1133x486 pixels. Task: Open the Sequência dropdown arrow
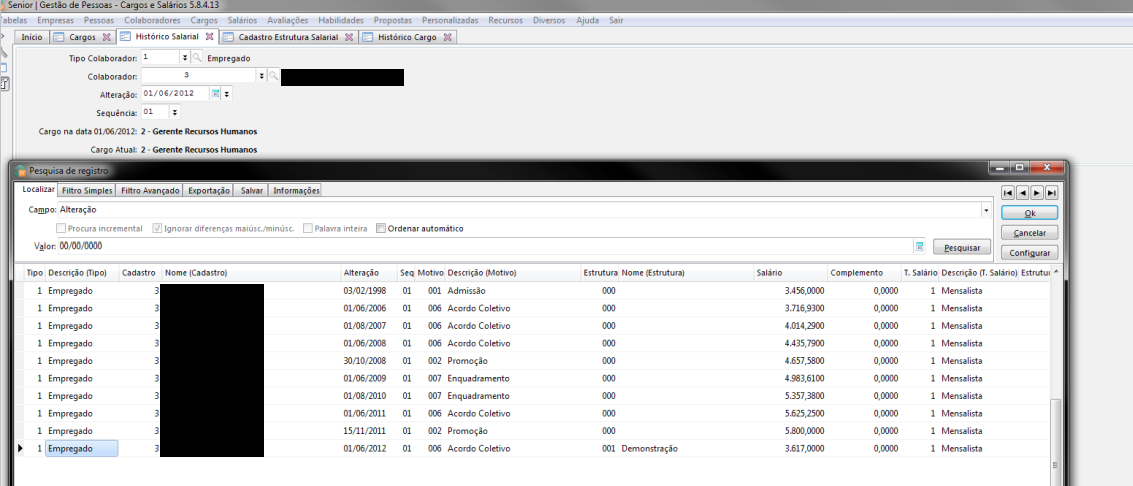[x=175, y=112]
